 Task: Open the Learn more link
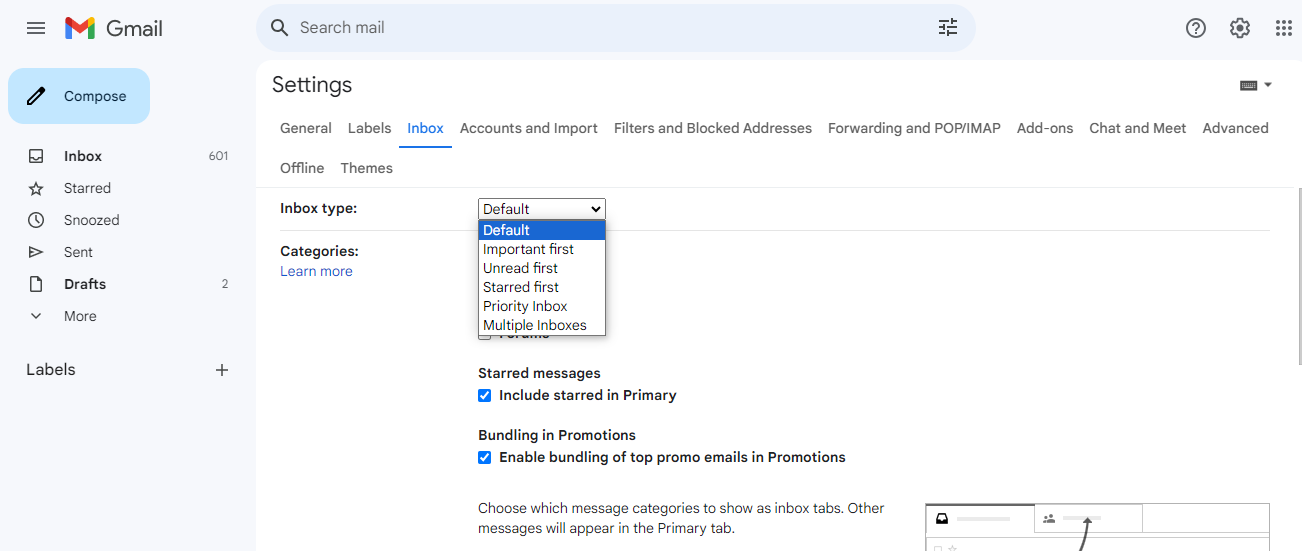pyautogui.click(x=316, y=271)
